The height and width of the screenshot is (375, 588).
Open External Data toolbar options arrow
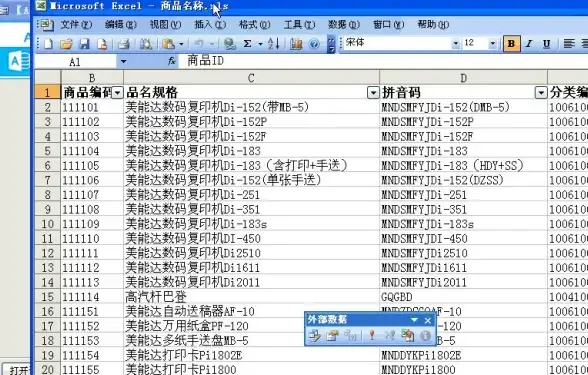point(414,320)
